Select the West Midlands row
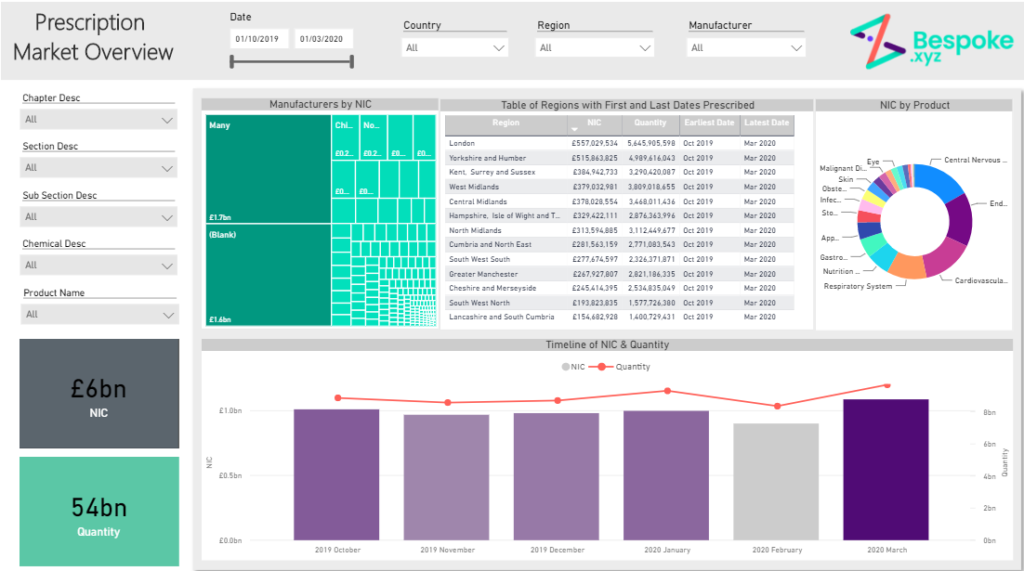This screenshot has width=1024, height=571. pos(620,187)
